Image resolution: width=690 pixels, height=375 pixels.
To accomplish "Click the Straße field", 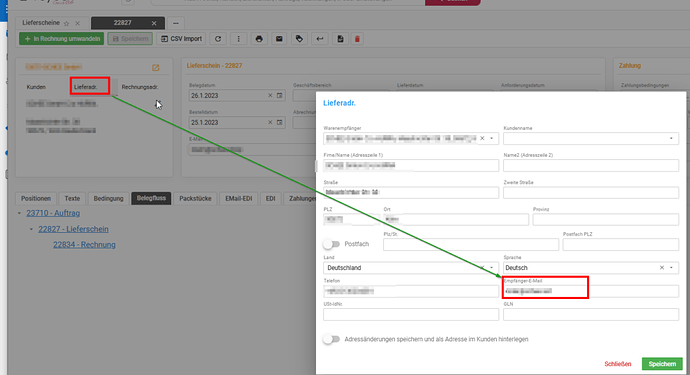I will (411, 192).
